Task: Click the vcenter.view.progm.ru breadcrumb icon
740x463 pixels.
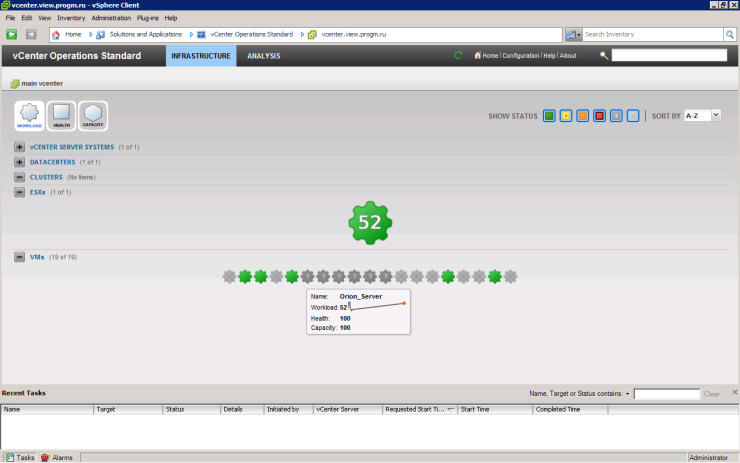Action: tap(312, 34)
